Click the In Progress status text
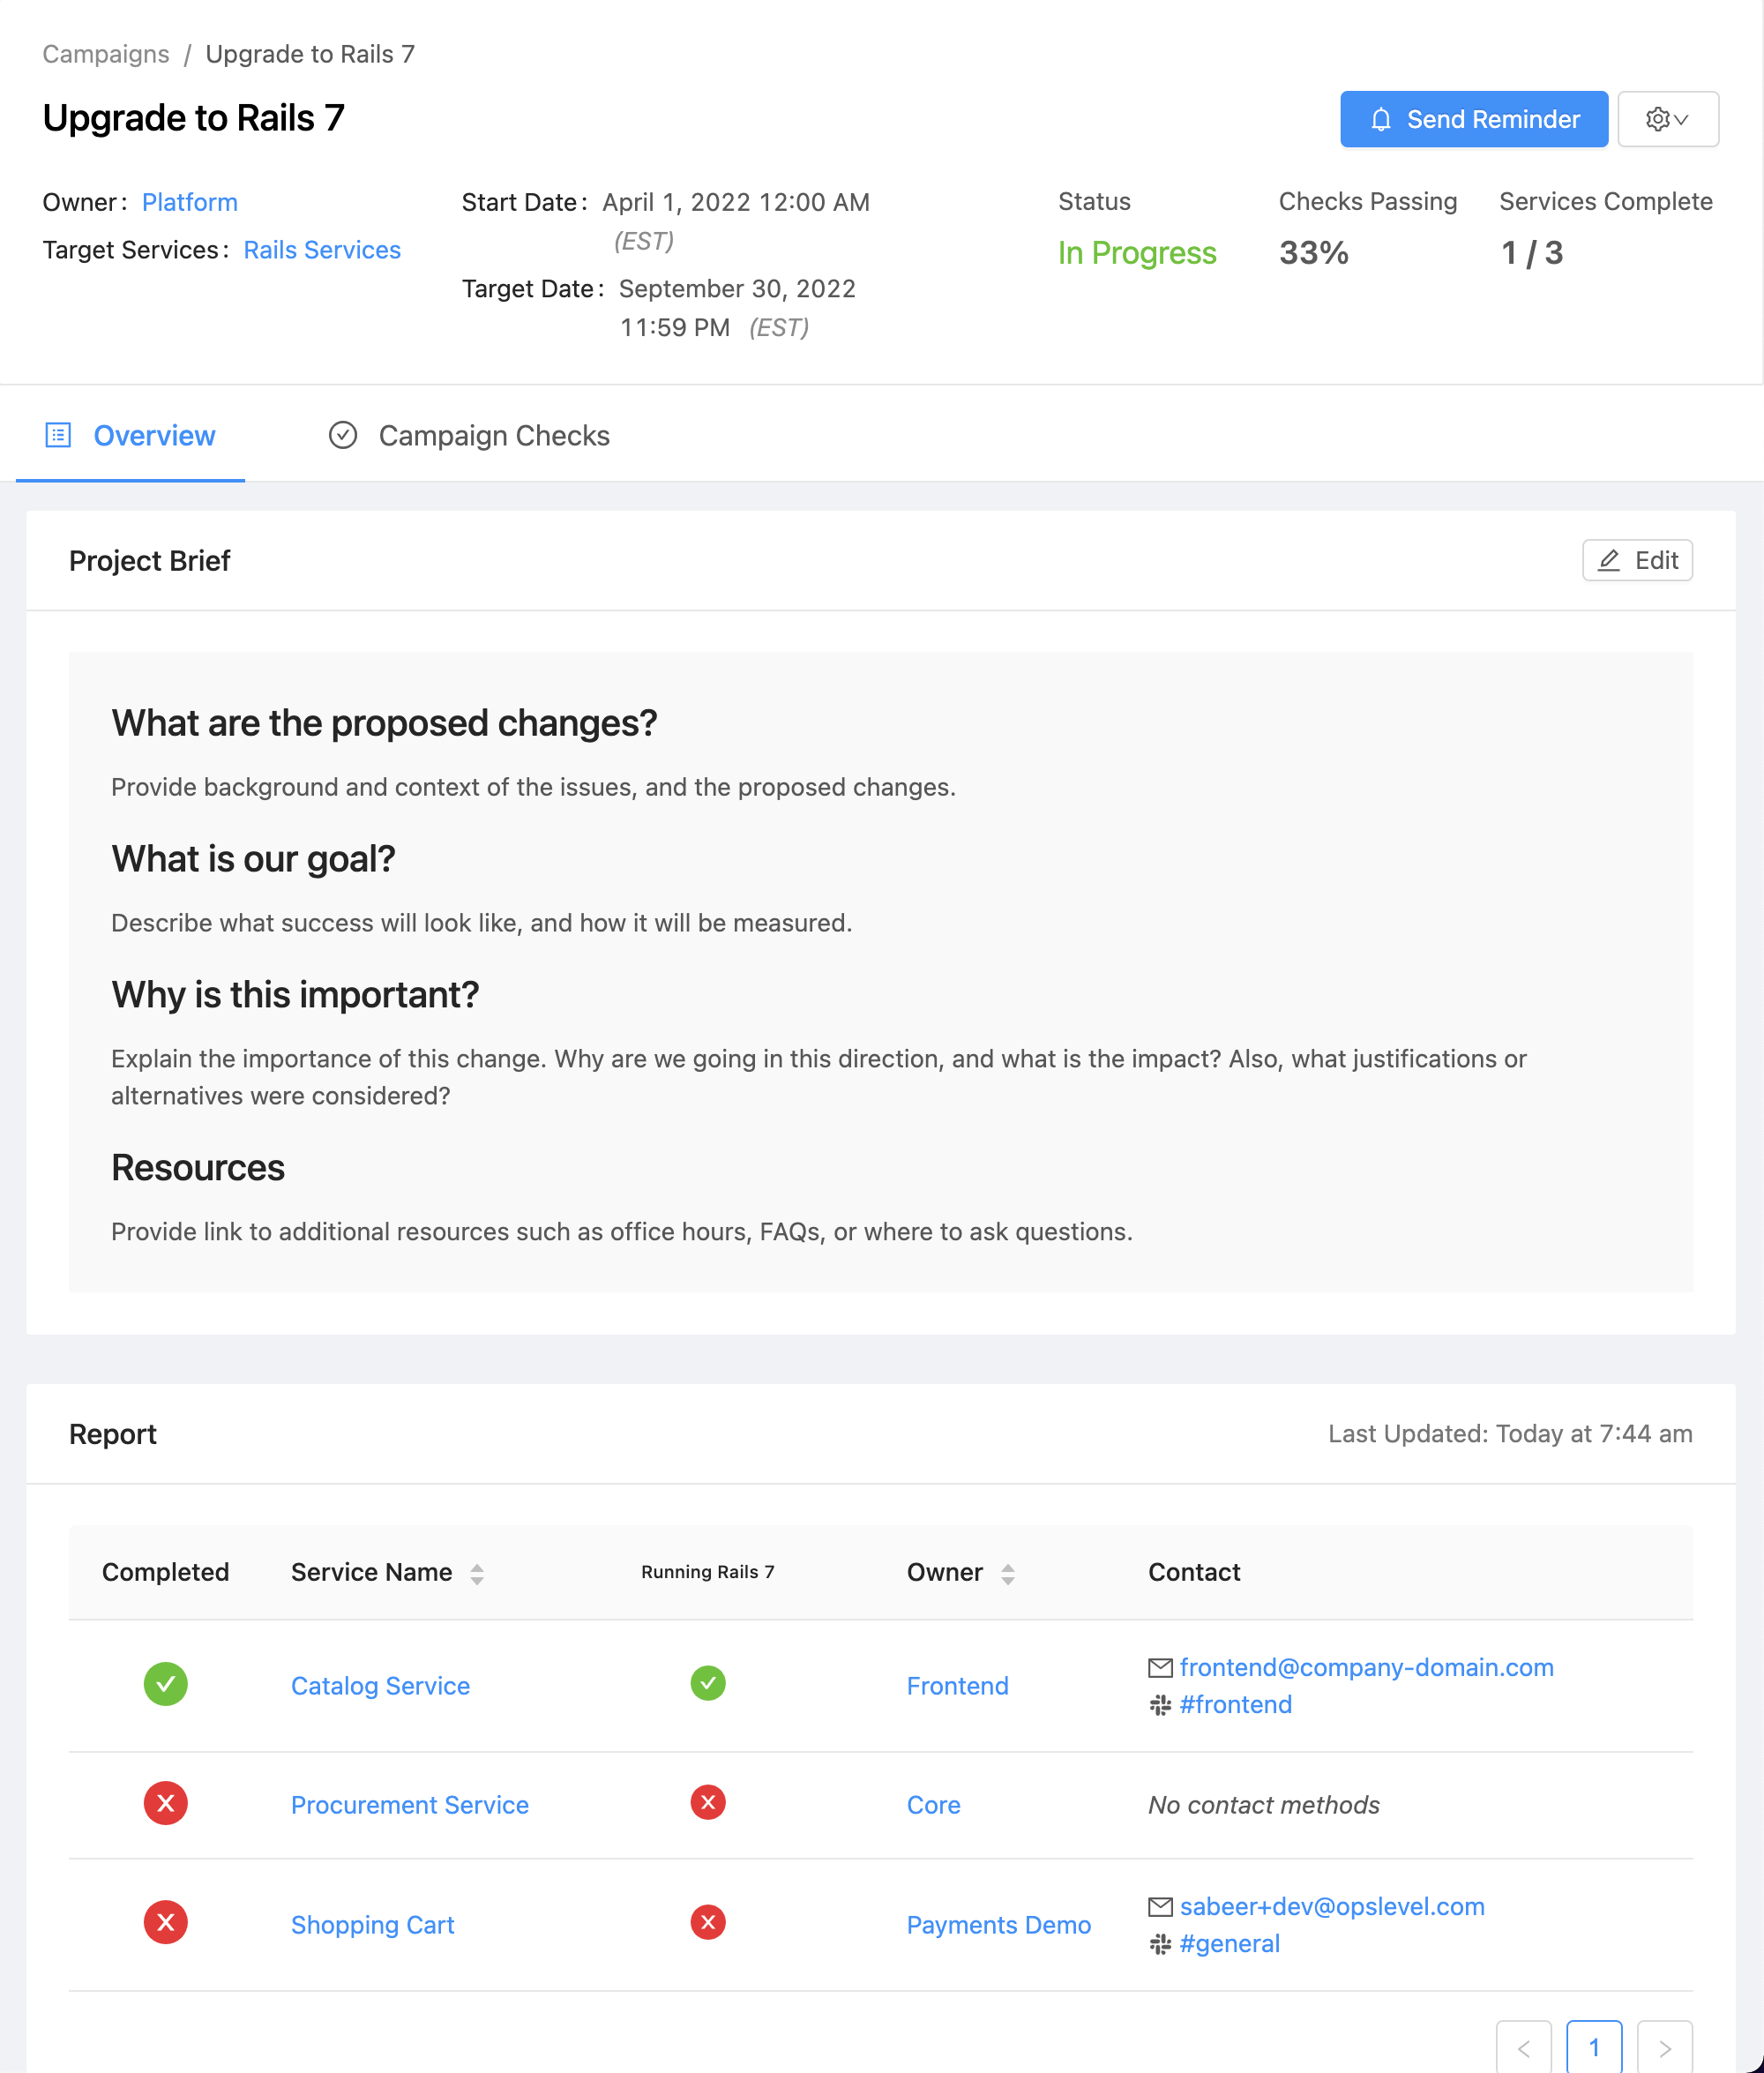Screen dimensions: 1764x2073 [x=1137, y=253]
